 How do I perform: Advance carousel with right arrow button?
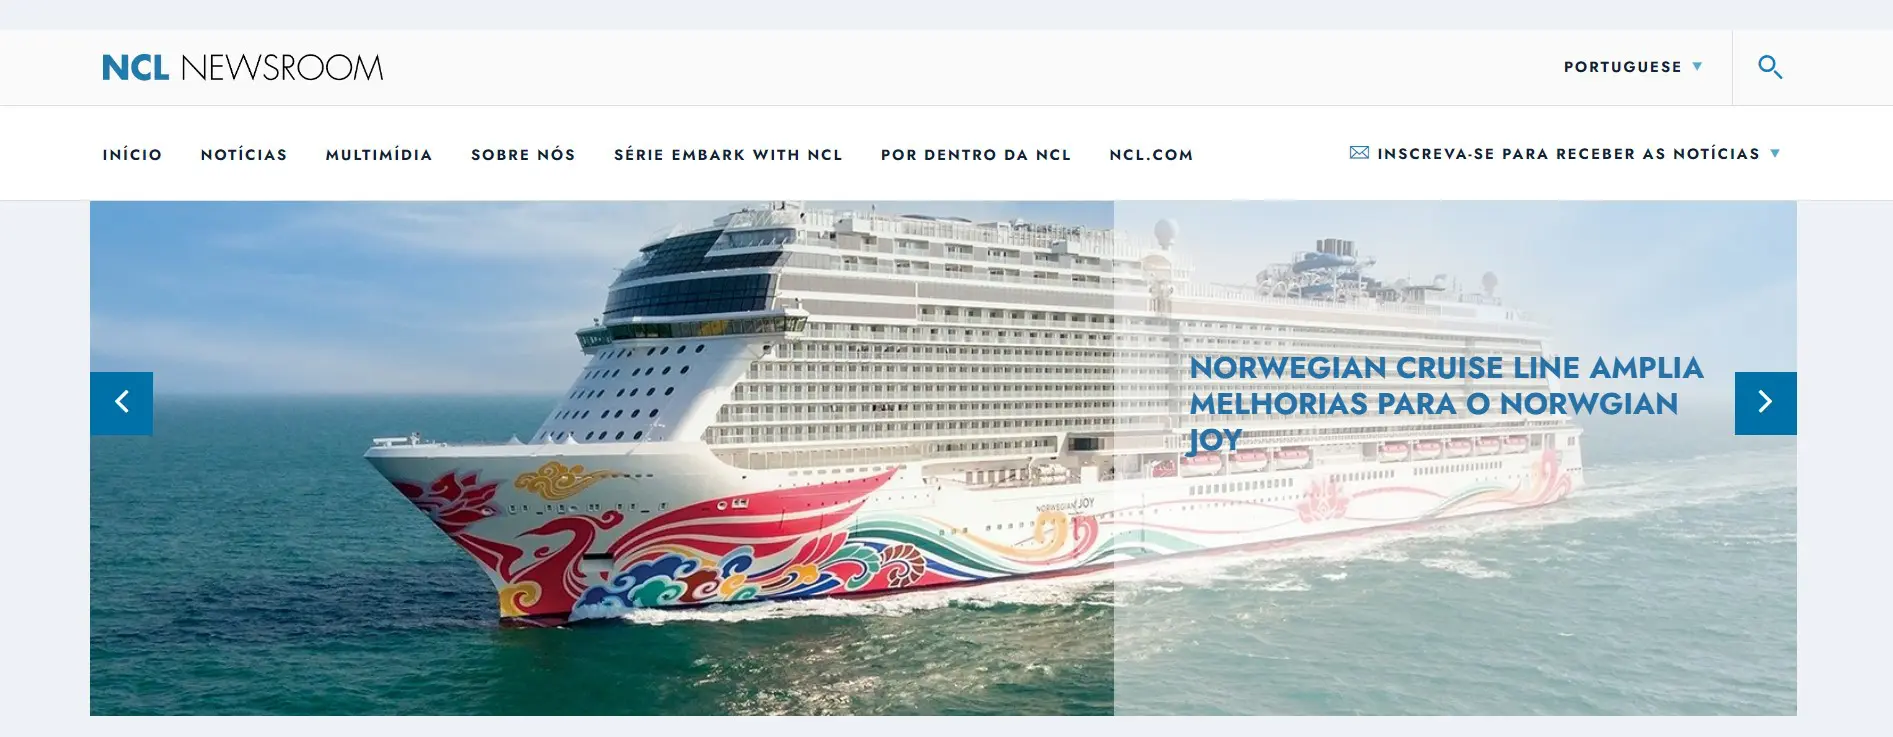[1765, 403]
